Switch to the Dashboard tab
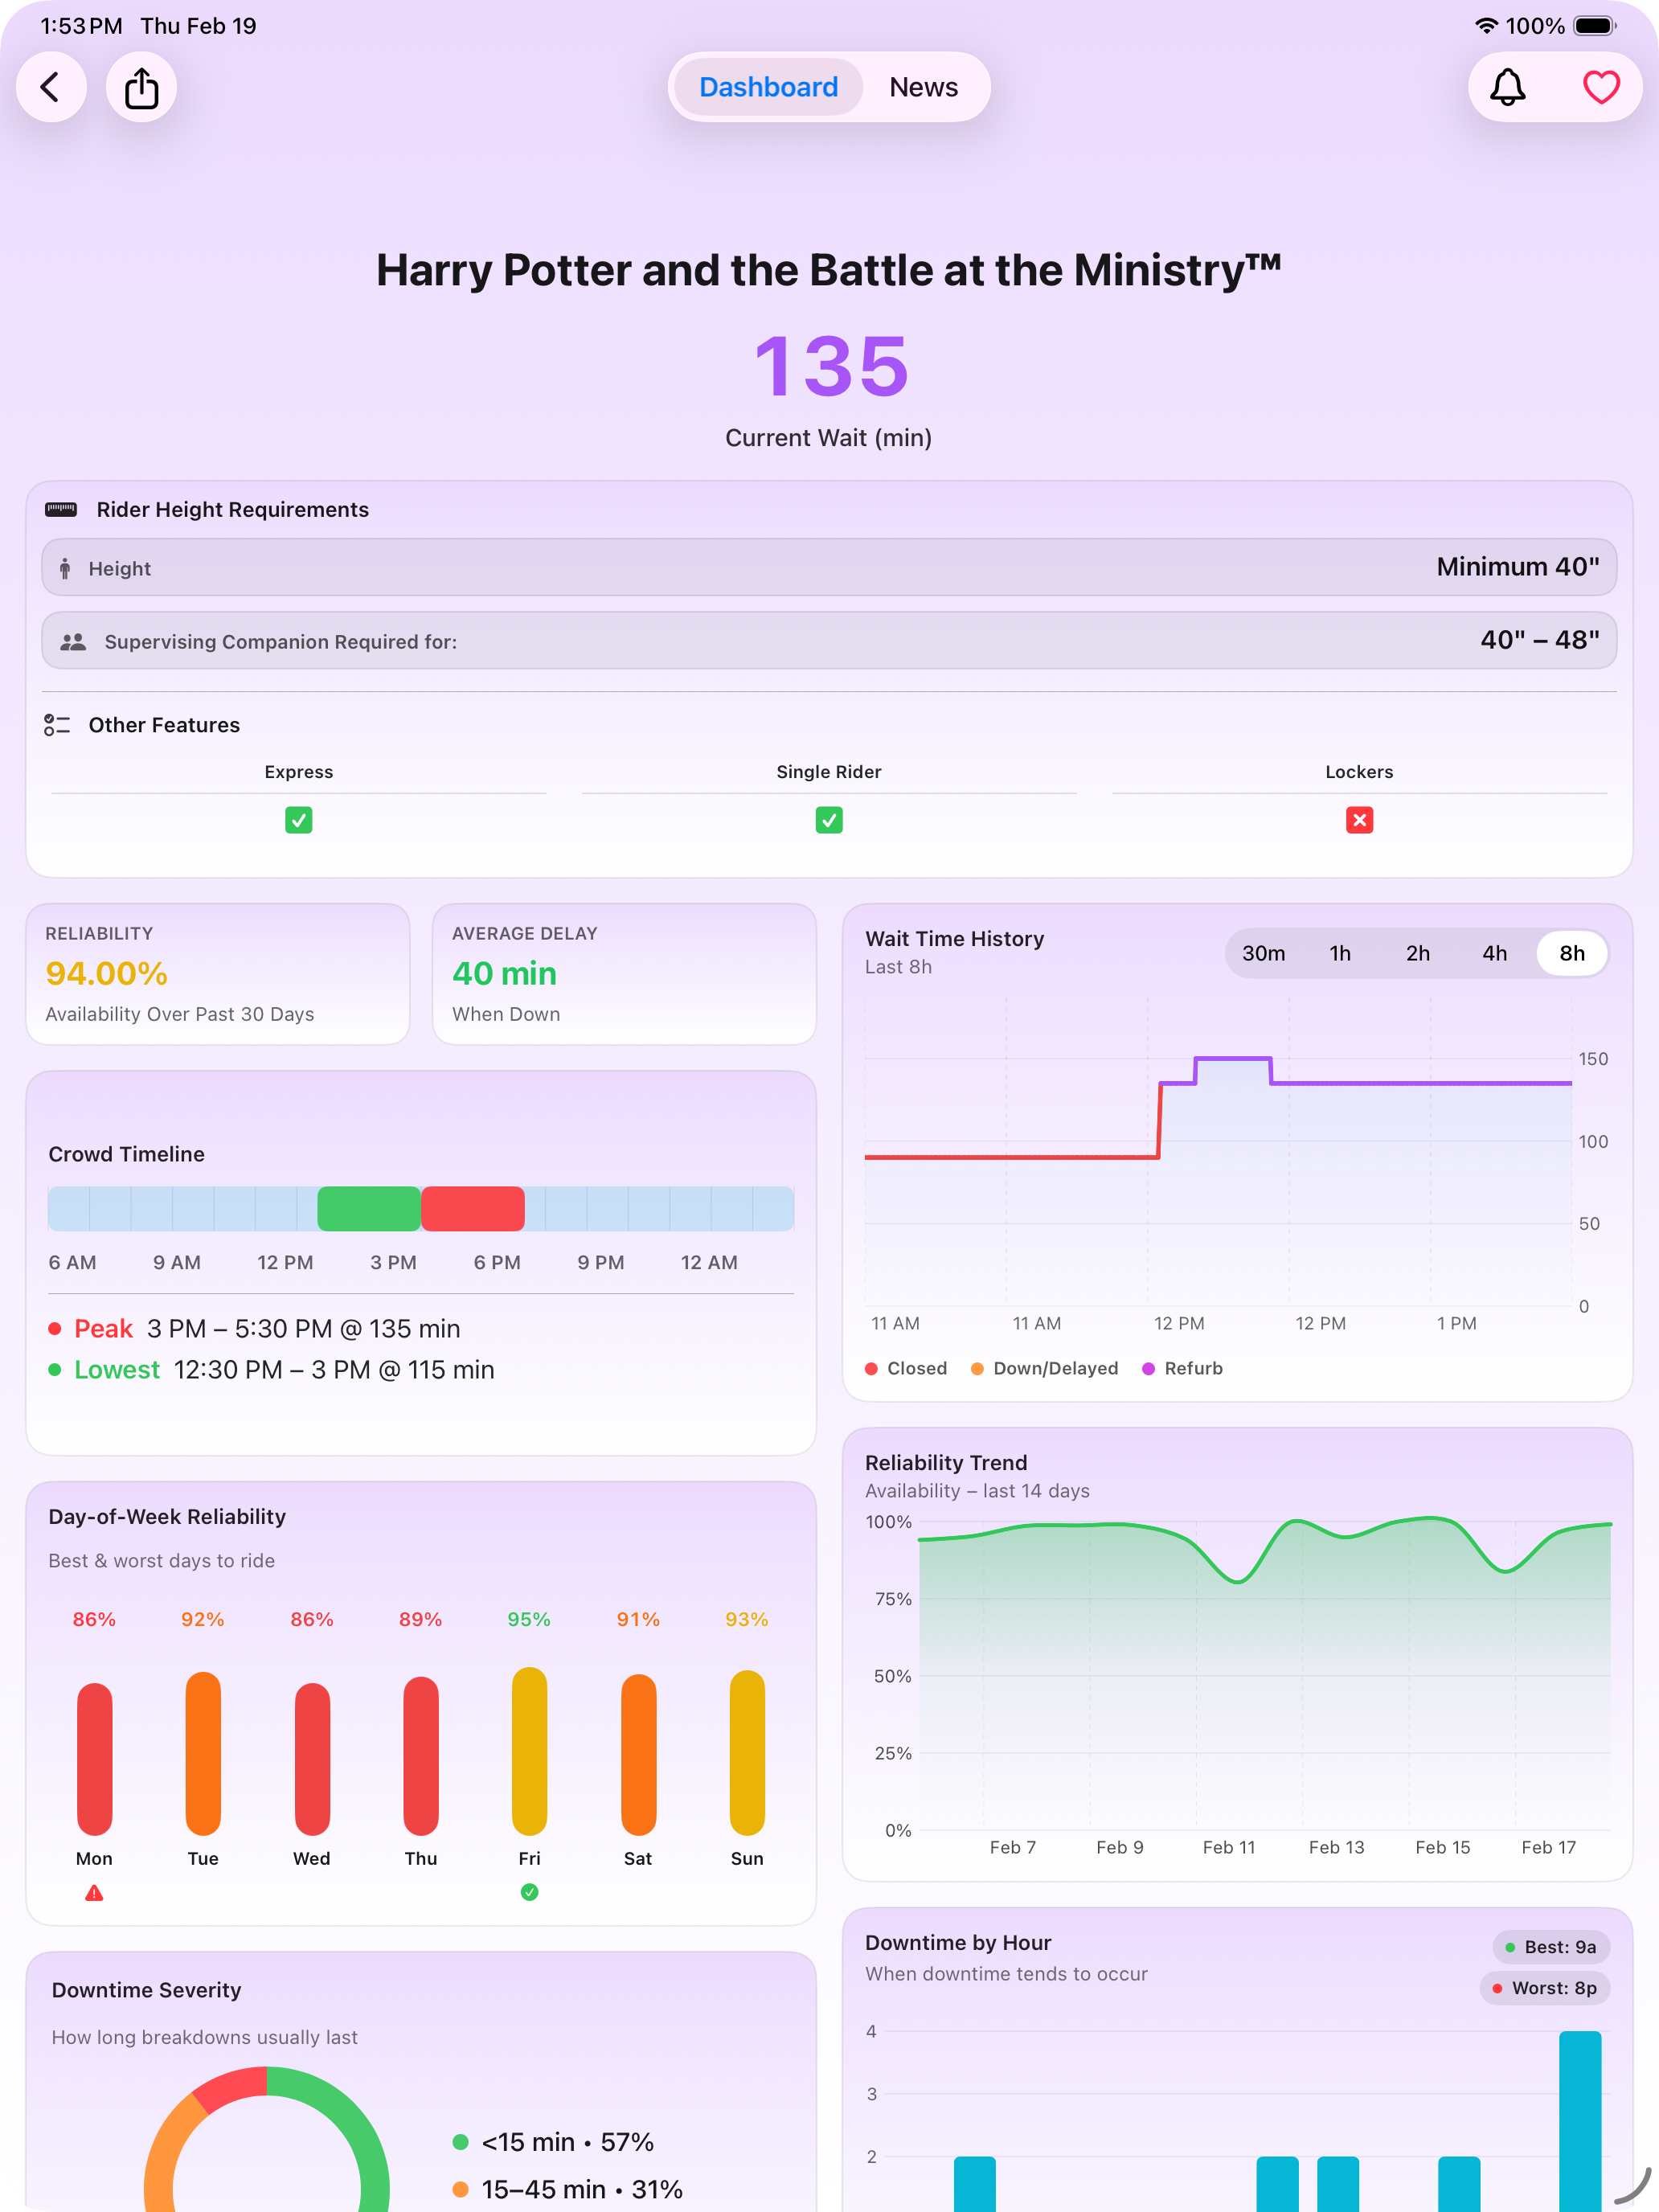The image size is (1659, 2212). pos(768,87)
